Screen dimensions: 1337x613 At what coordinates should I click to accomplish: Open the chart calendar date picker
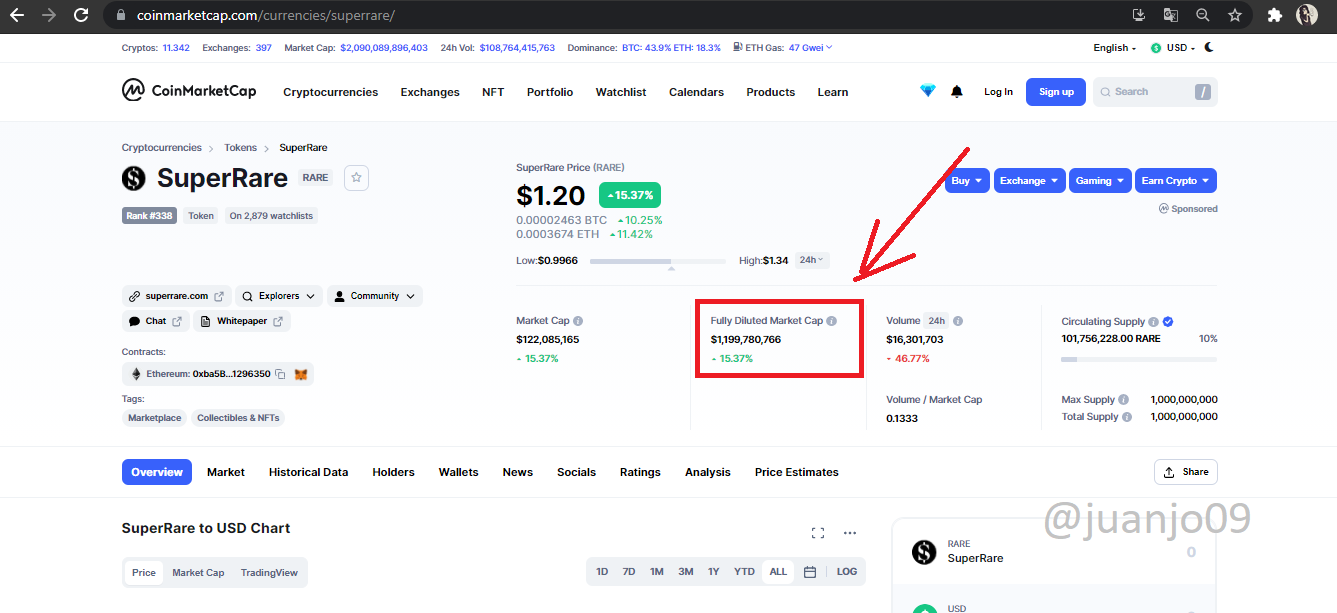(810, 572)
